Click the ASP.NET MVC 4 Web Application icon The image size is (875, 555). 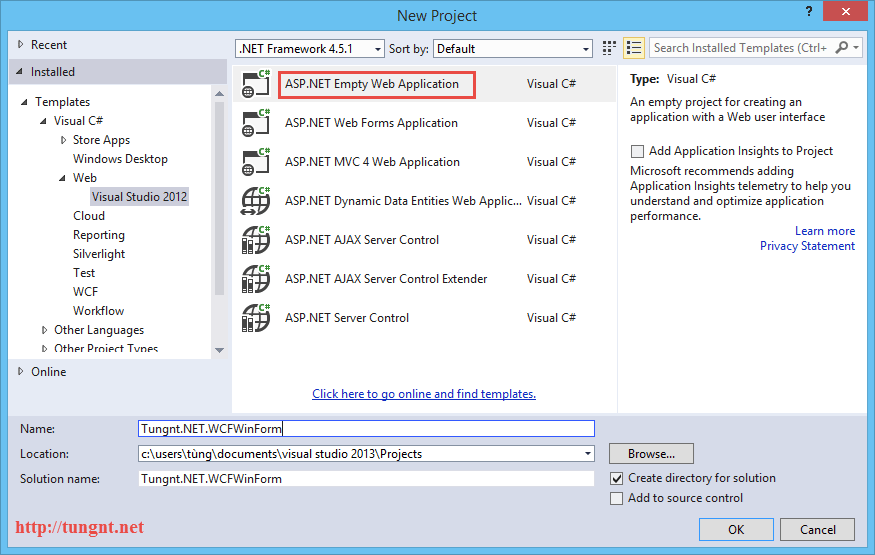[256, 162]
